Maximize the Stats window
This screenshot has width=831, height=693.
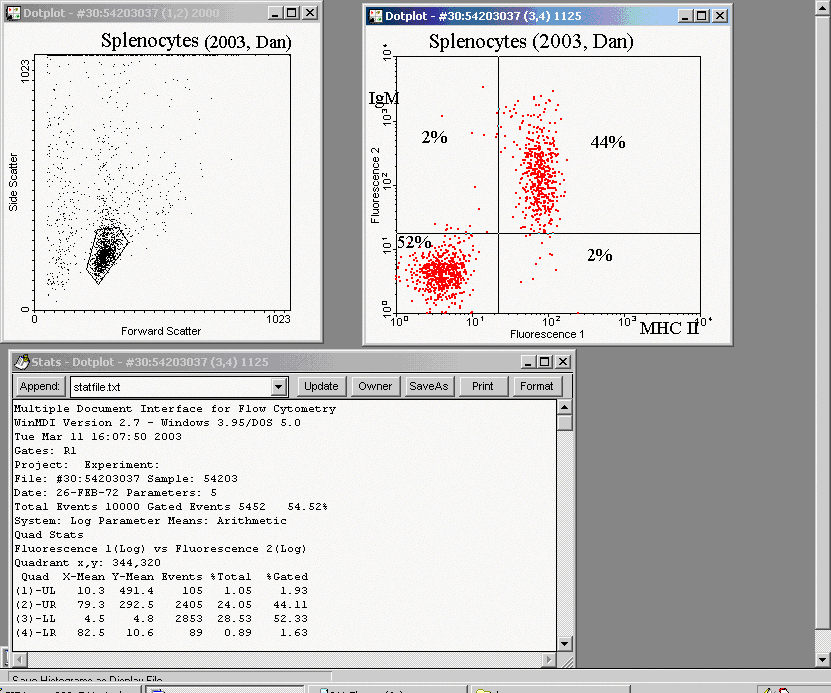click(x=544, y=361)
